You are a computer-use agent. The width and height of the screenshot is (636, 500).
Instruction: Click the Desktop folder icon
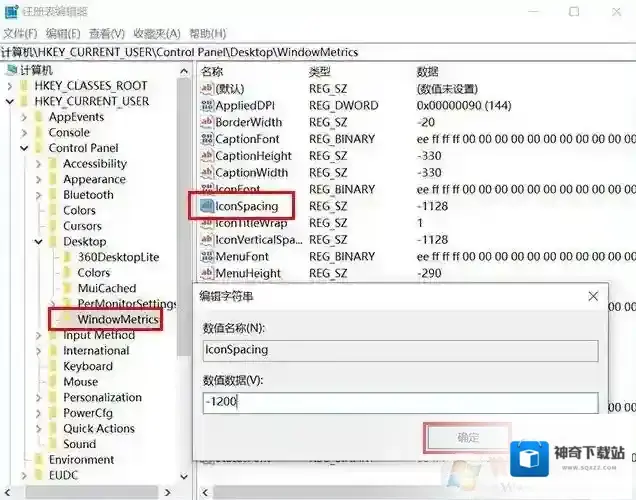[54, 242]
